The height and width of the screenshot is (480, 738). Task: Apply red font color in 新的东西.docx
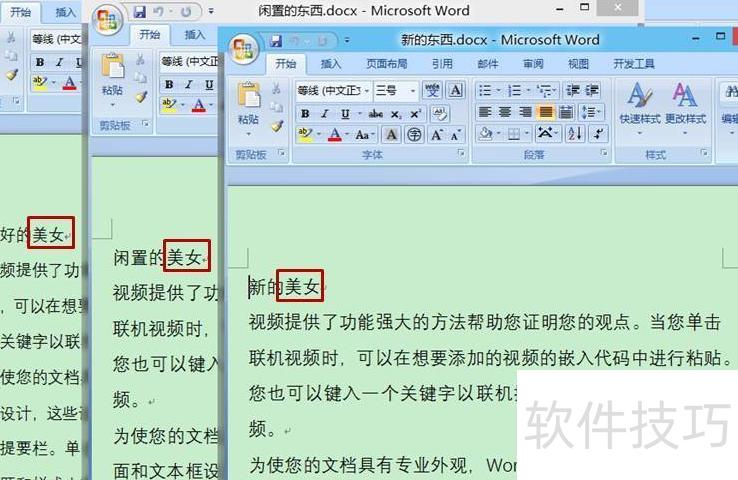[335, 135]
